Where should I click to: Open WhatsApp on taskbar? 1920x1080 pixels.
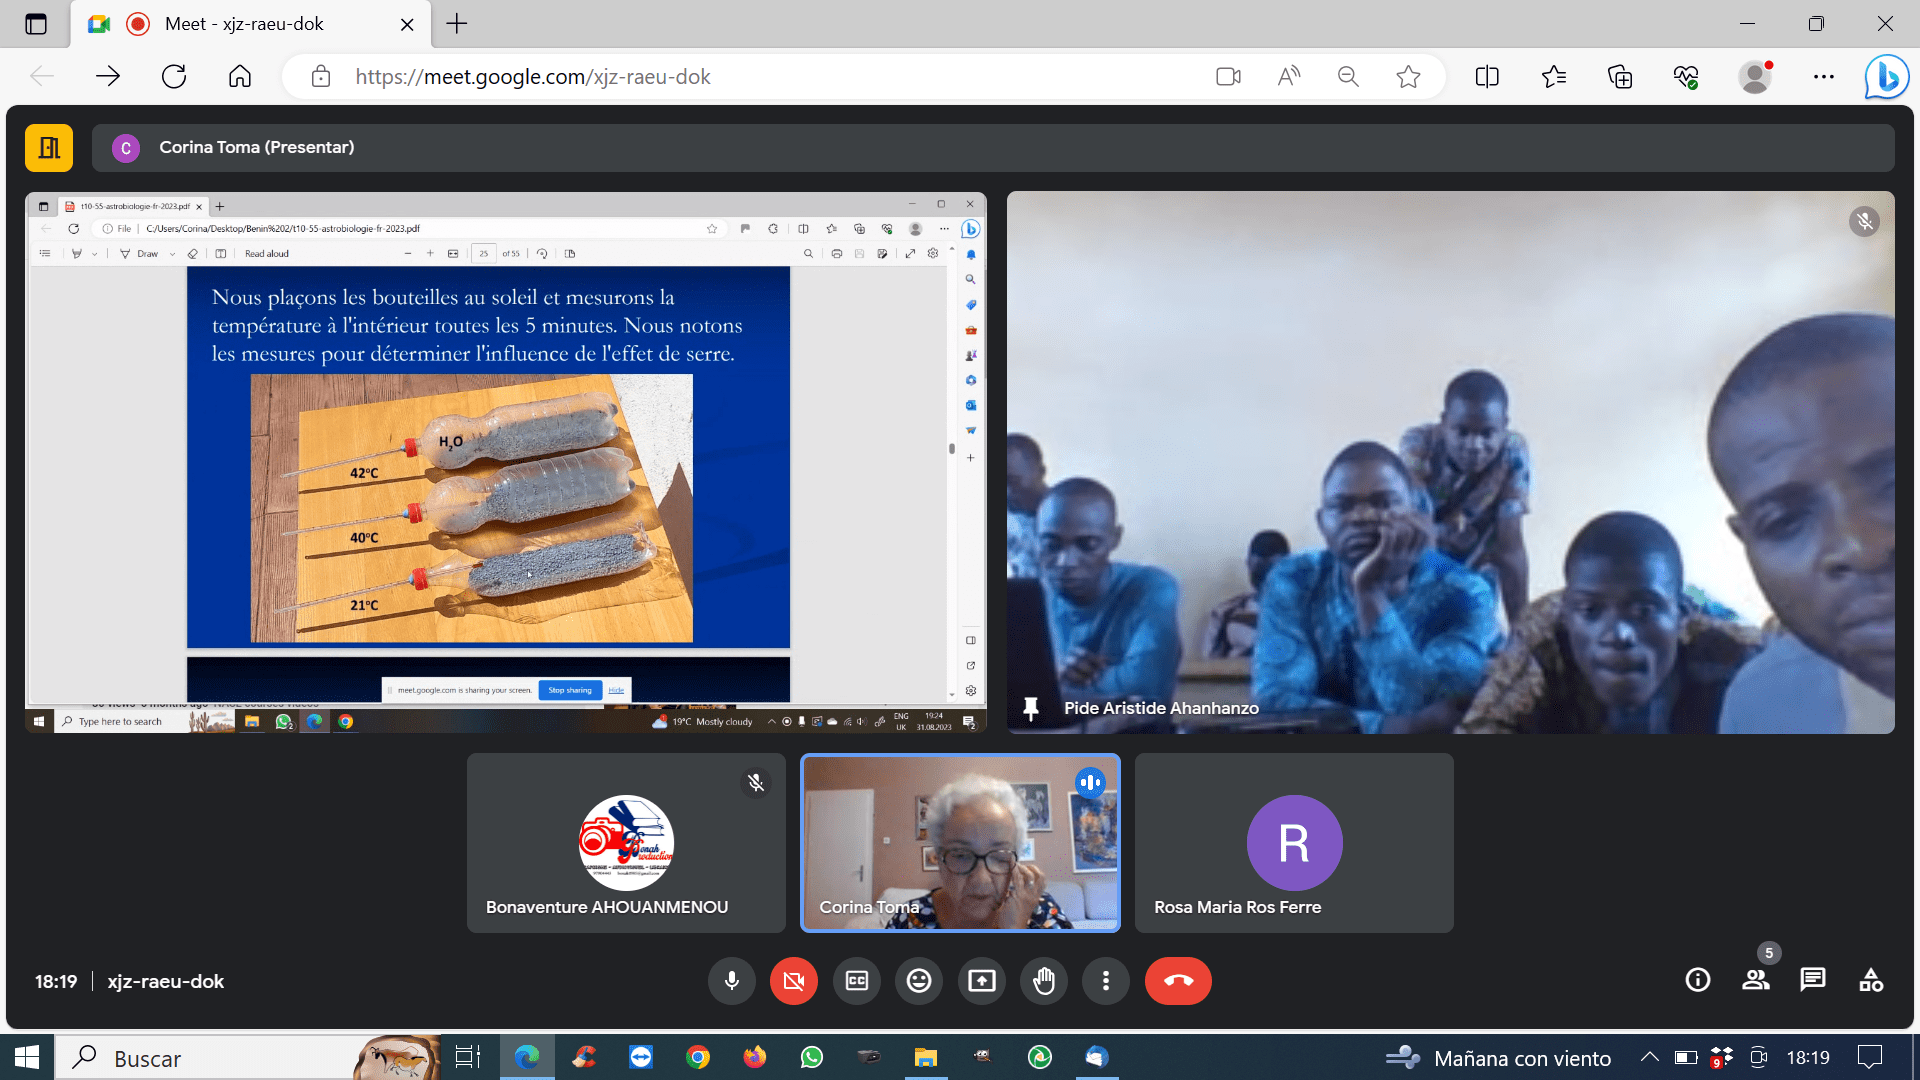coord(812,1057)
